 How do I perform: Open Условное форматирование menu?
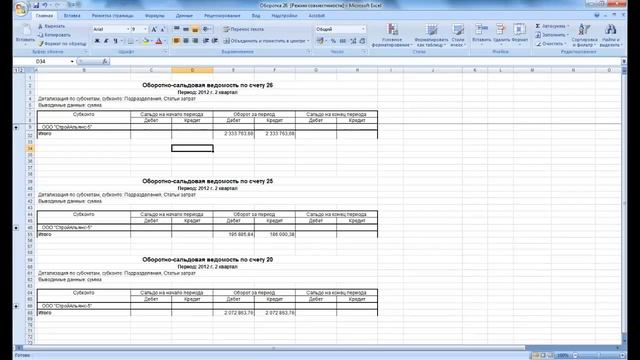tap(392, 35)
